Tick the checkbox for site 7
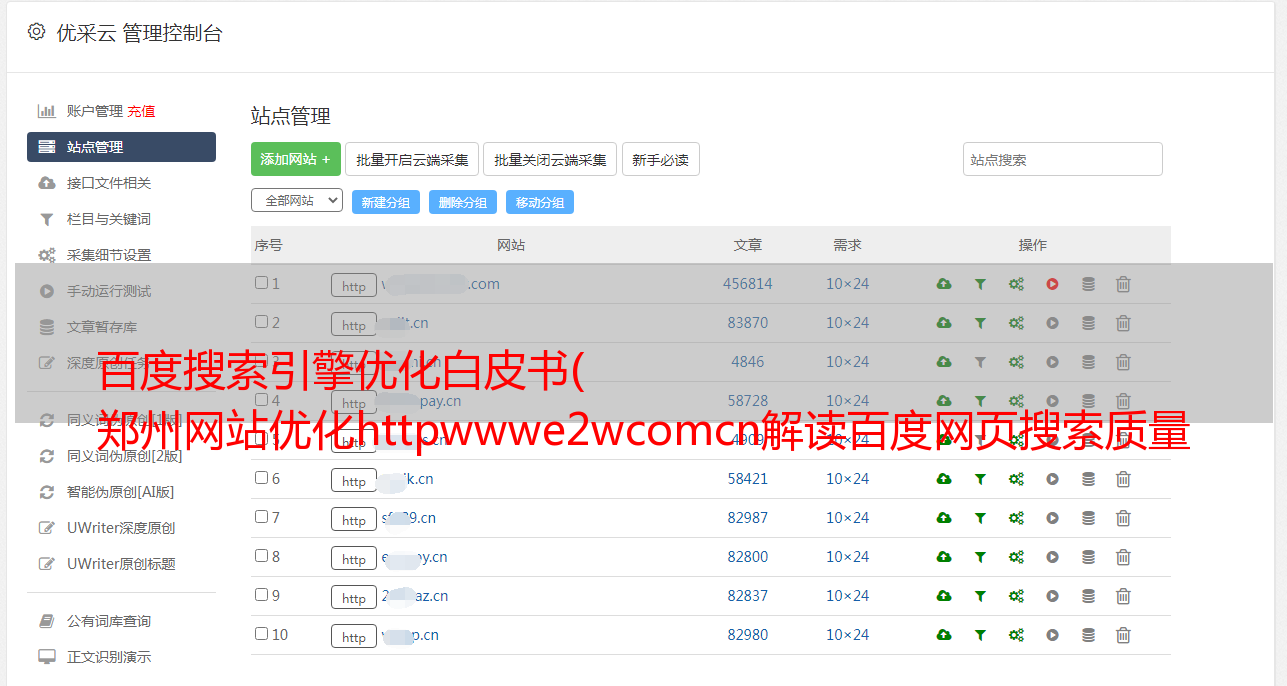 [261, 517]
